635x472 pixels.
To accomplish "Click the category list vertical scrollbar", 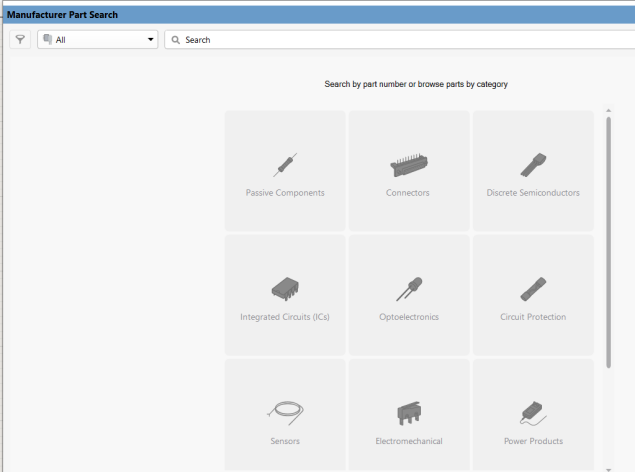I will click(608, 240).
